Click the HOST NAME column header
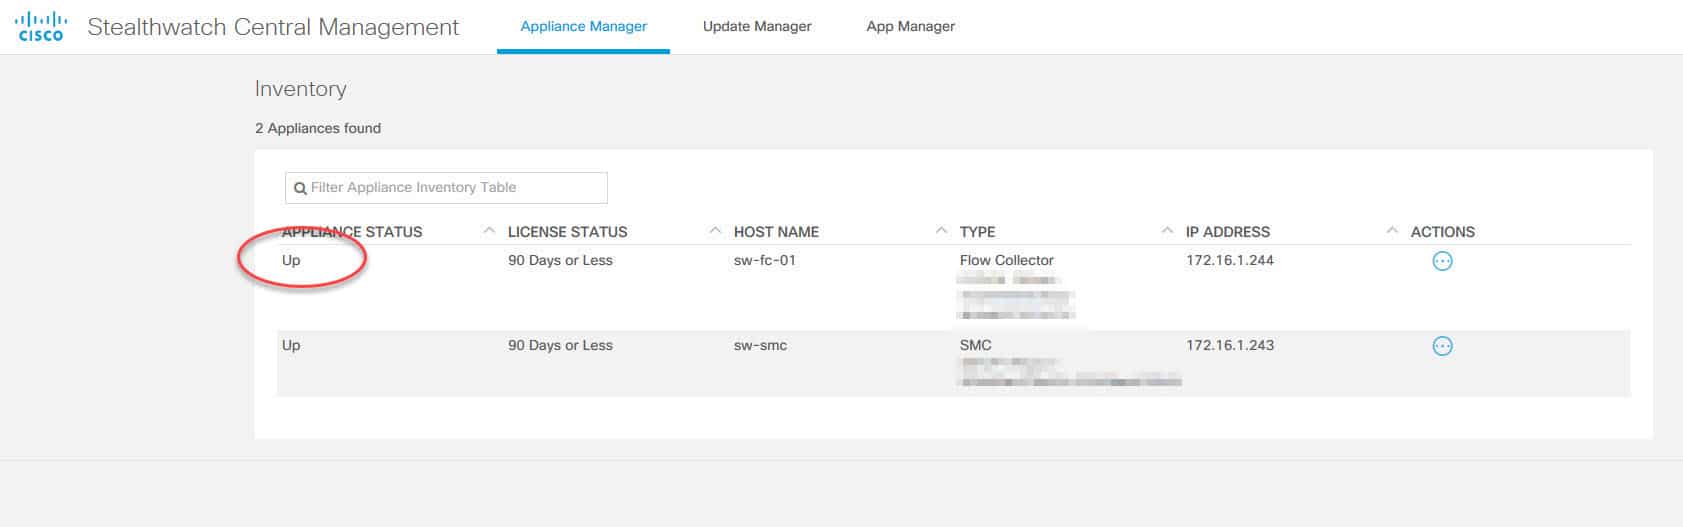The width and height of the screenshot is (1683, 527). click(x=776, y=232)
